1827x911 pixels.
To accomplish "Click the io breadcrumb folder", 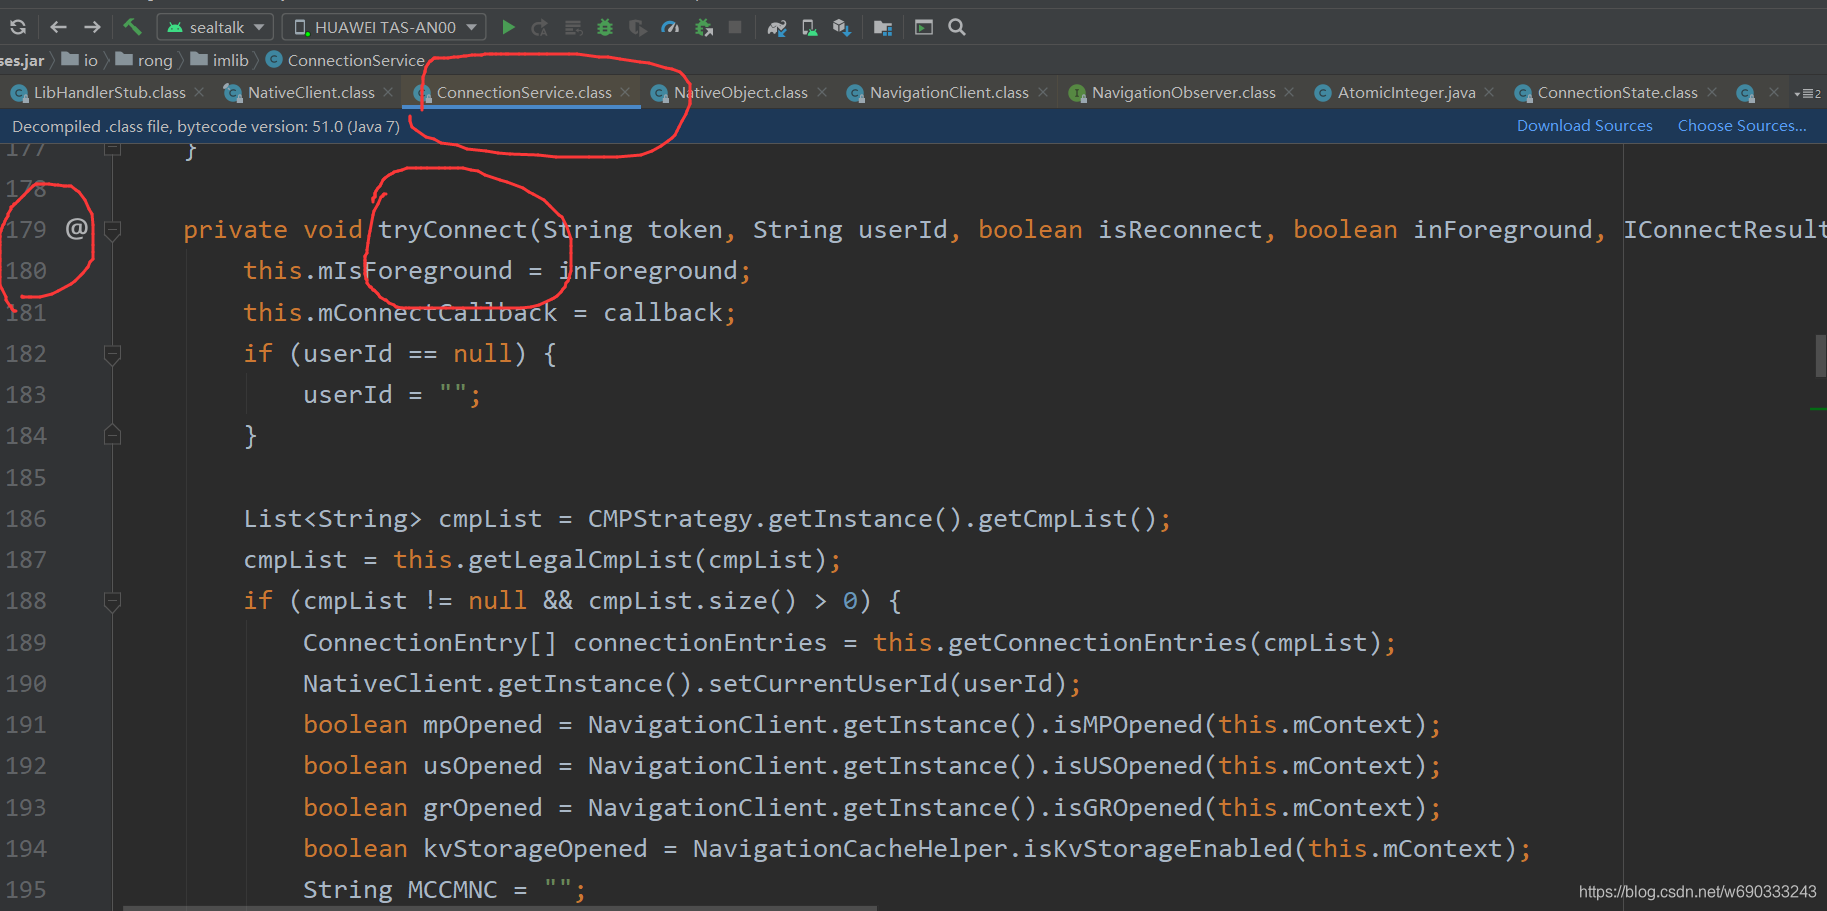I will pyautogui.click(x=80, y=60).
